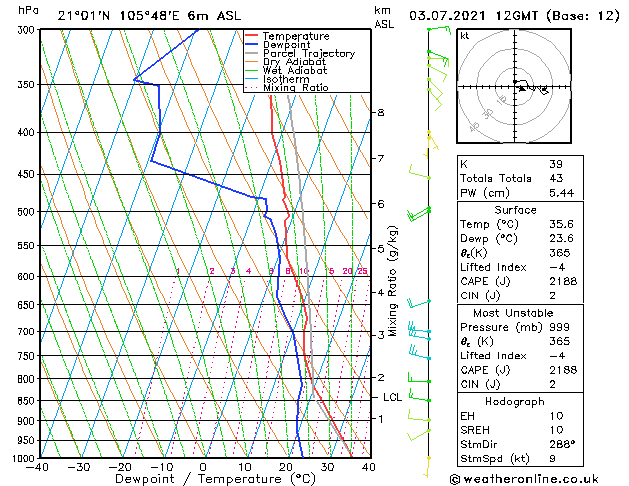Image resolution: width=629 pixels, height=486 pixels.
Task: Click the StmSpd (kt) value 9
Action: [552, 458]
